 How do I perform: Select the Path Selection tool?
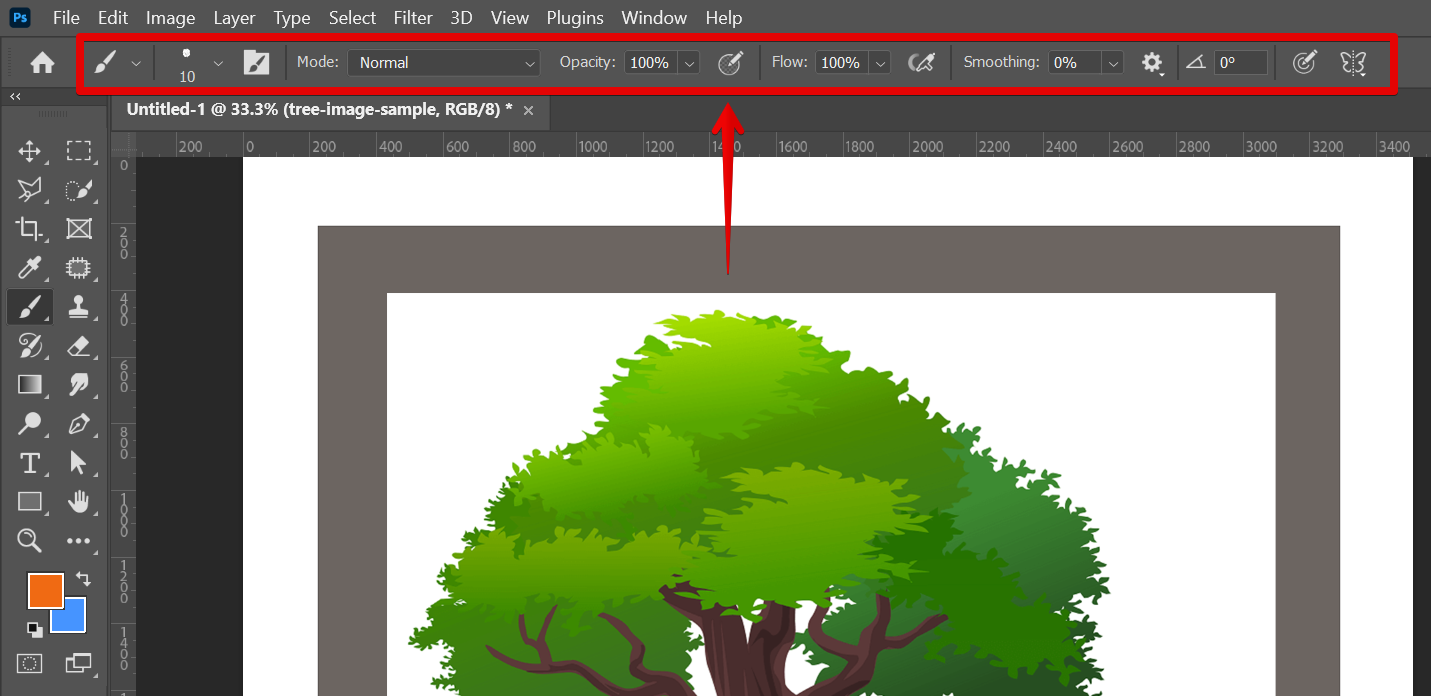coord(79,463)
